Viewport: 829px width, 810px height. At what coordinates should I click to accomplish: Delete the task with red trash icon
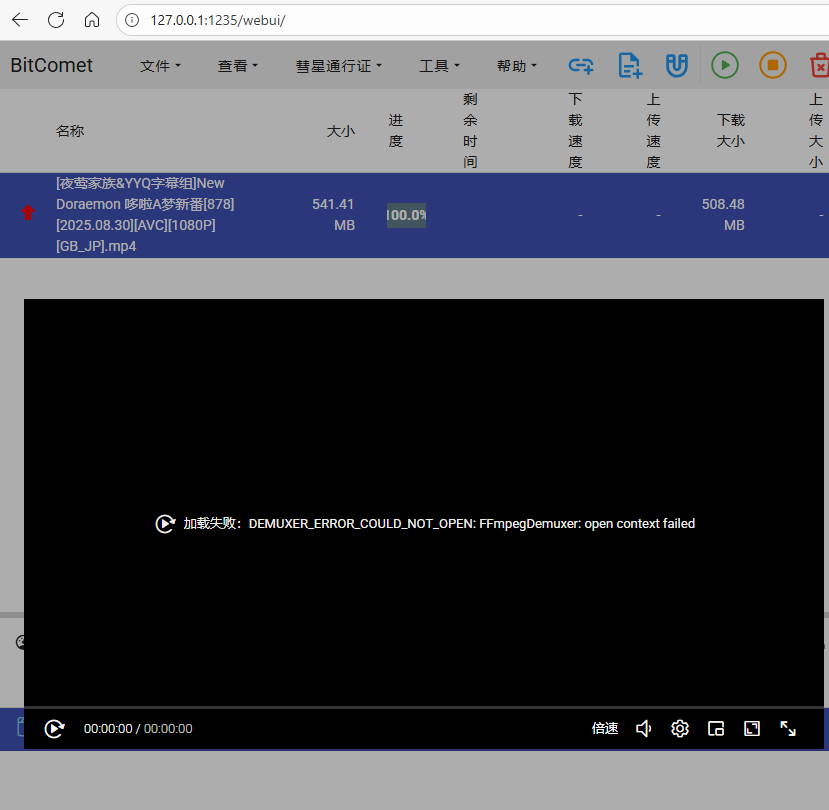coord(819,66)
